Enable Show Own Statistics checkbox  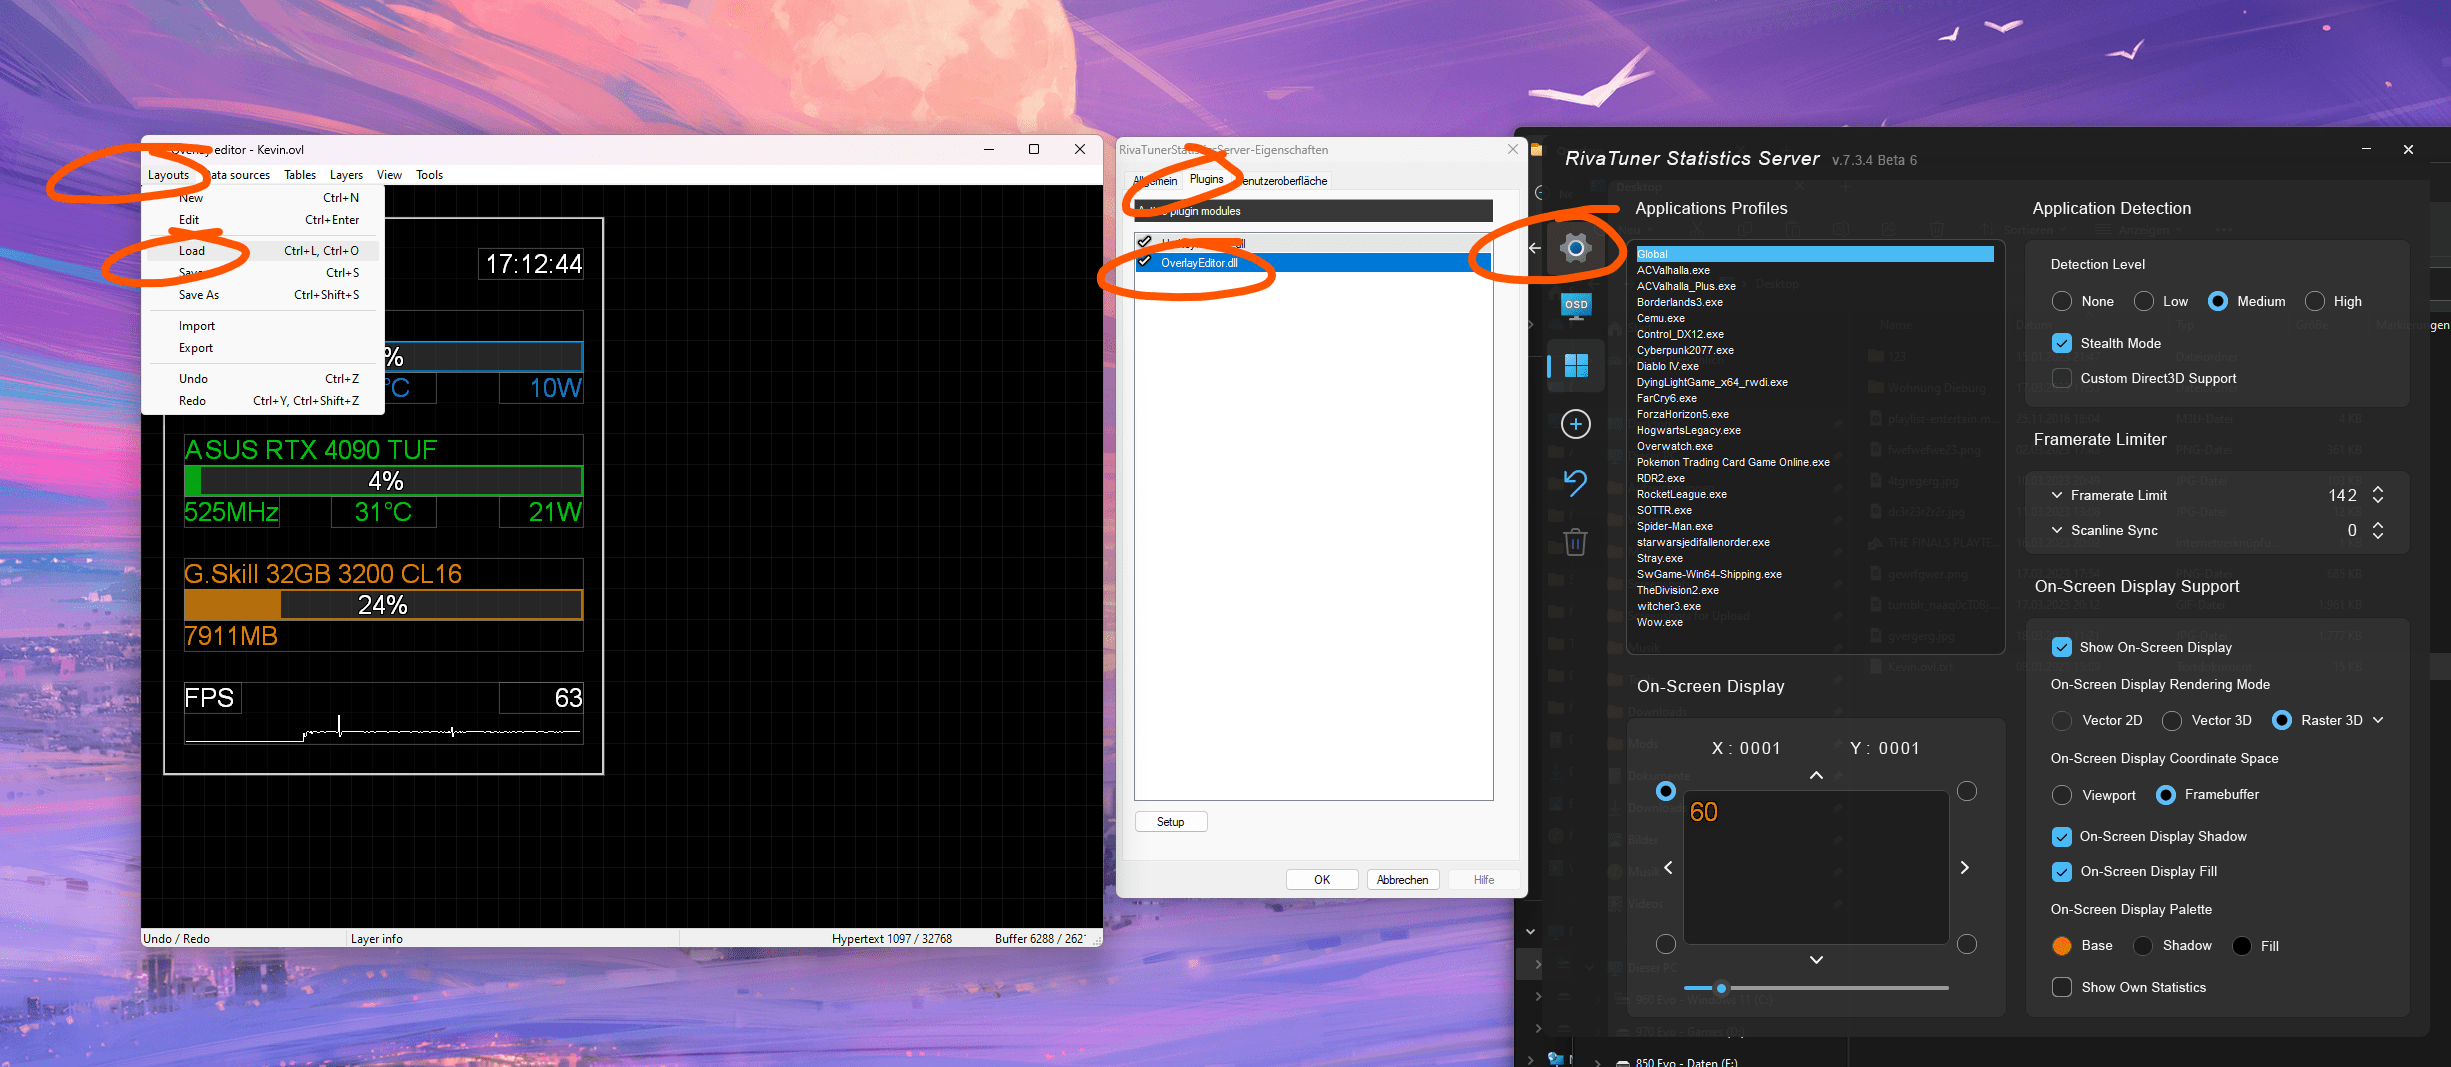point(2062,987)
